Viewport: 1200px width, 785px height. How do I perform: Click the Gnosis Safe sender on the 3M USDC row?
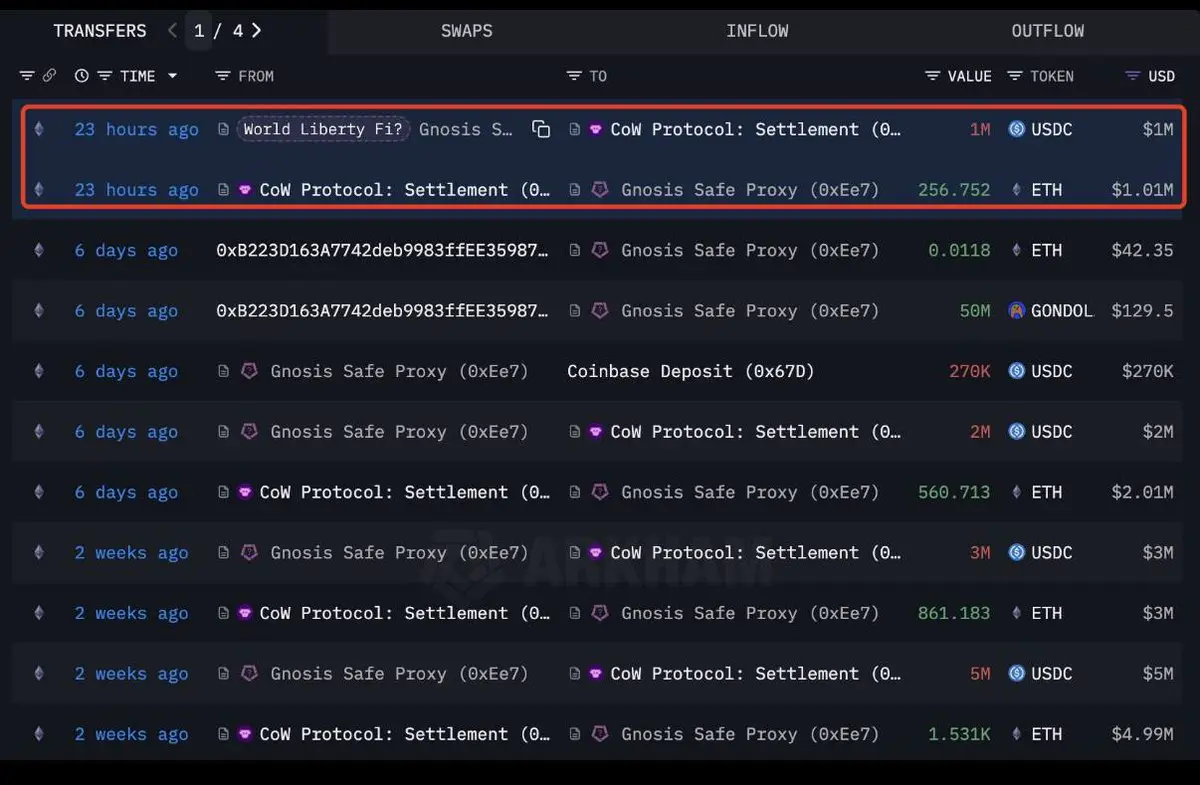399,553
